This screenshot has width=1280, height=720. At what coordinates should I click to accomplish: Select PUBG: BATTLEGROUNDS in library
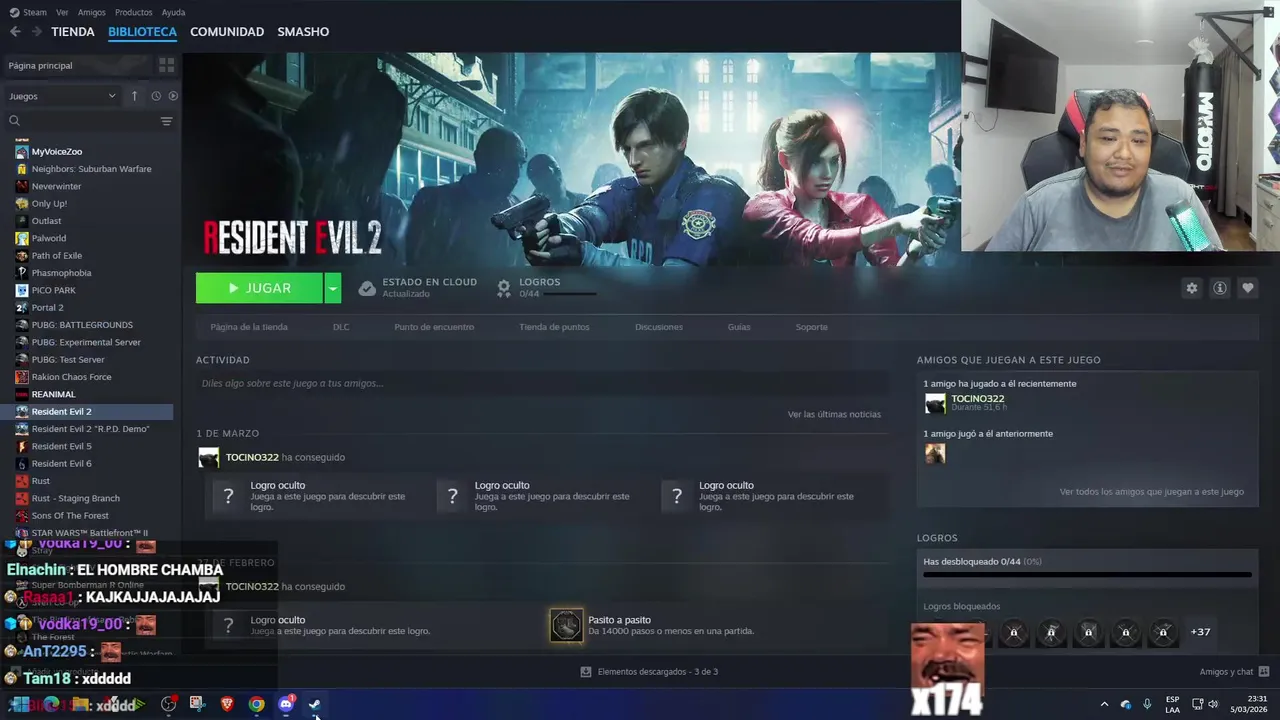pos(82,325)
